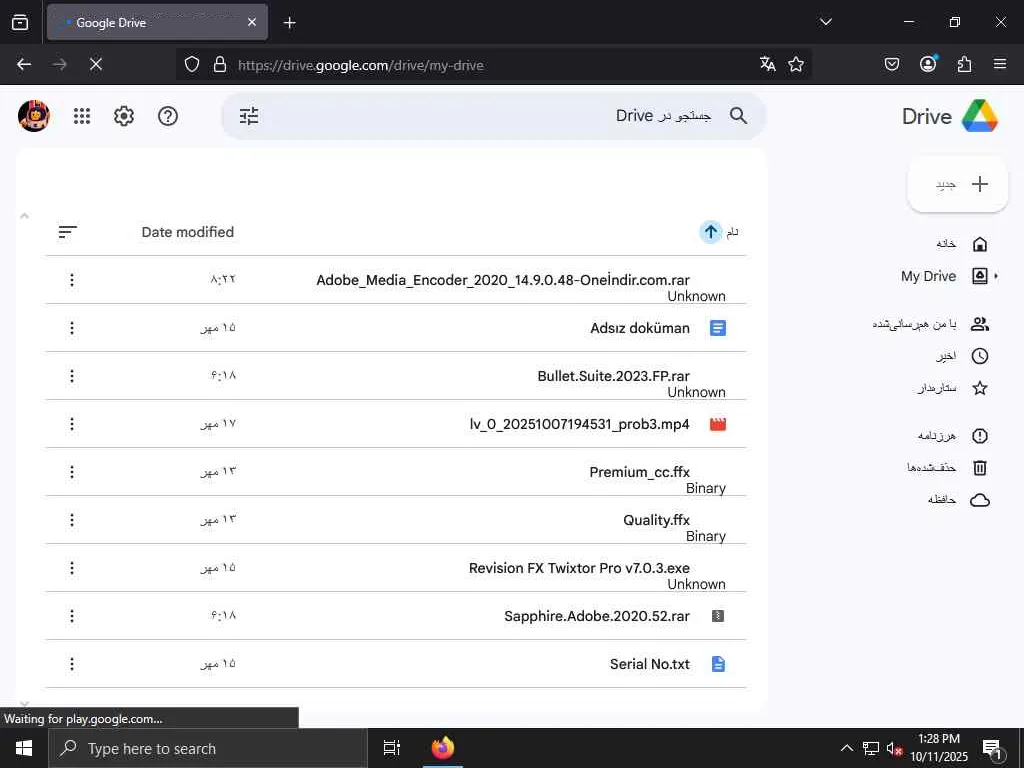Select Revision FX Twixtor Pro v7.0.3.exe

pyautogui.click(x=396, y=568)
